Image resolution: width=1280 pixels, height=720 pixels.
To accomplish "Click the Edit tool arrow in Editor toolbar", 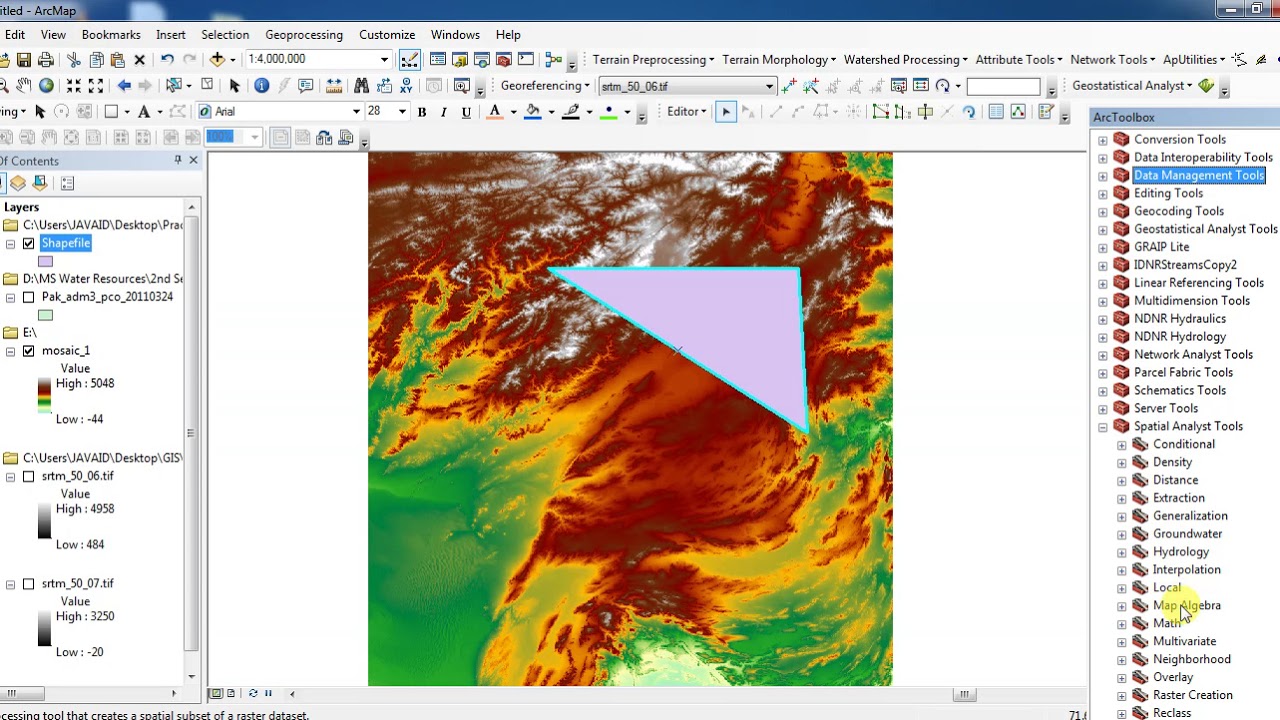I will 726,112.
